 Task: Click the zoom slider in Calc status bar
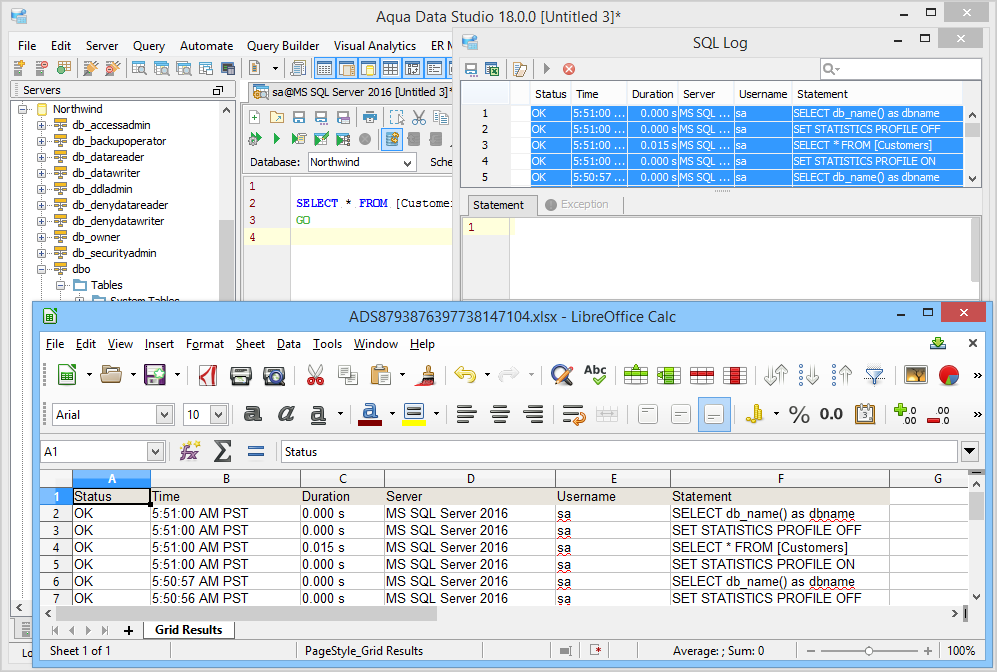868,651
